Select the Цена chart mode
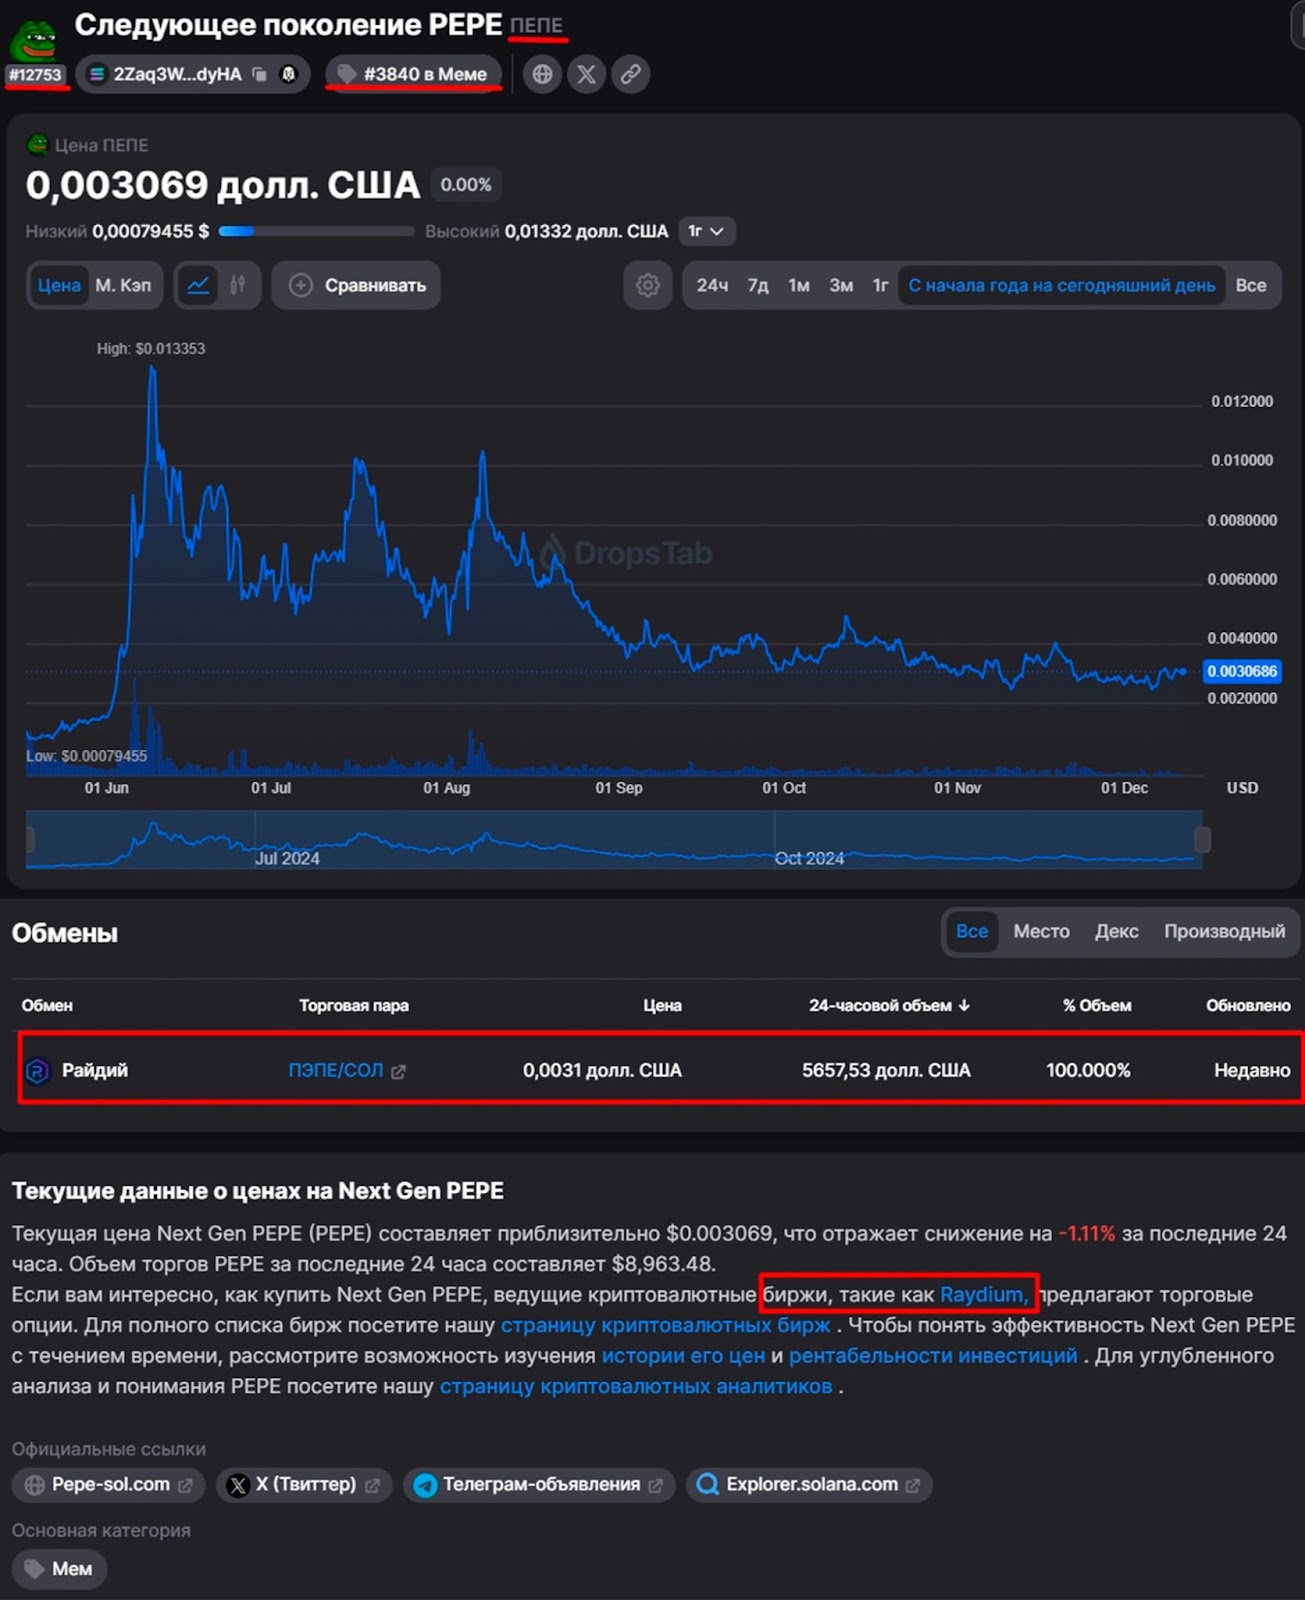1305x1600 pixels. 59,285
